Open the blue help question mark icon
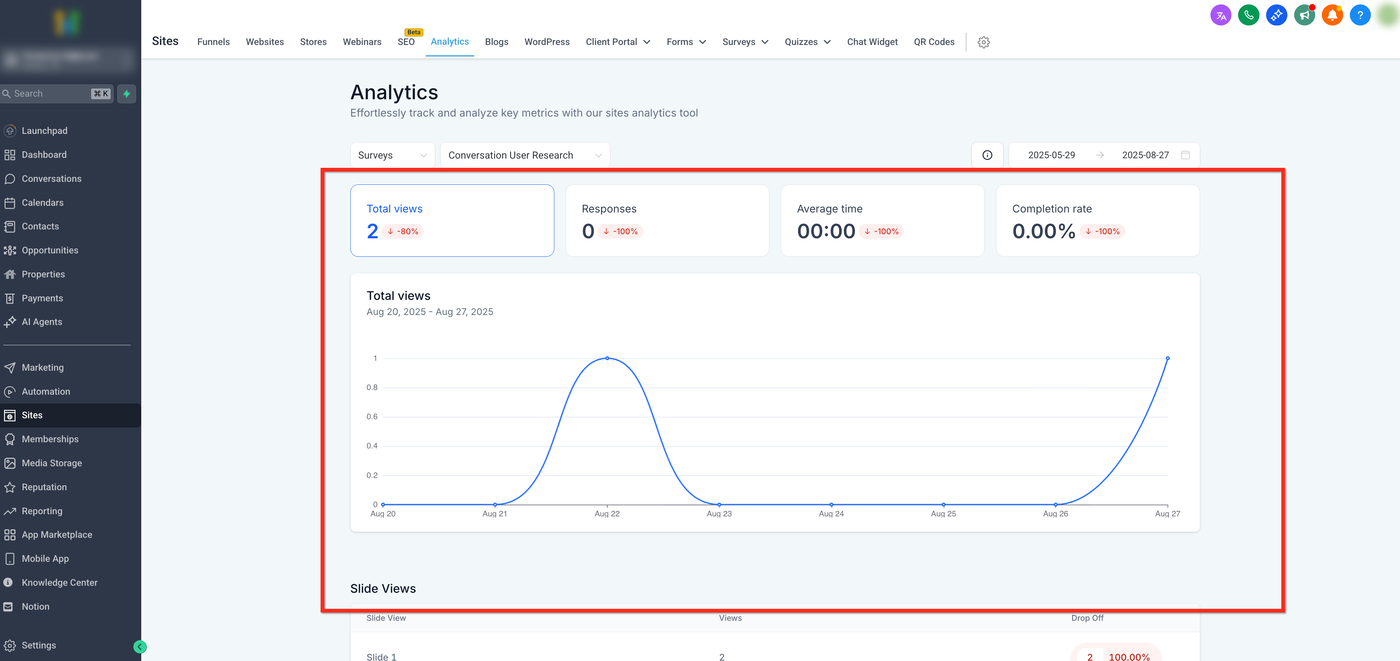1400x661 pixels. click(x=1359, y=15)
